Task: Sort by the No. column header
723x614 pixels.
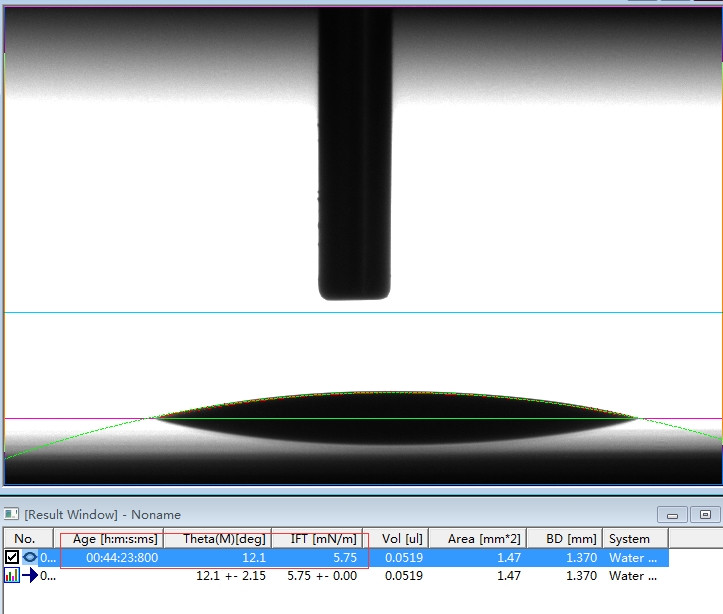Action: coord(28,539)
